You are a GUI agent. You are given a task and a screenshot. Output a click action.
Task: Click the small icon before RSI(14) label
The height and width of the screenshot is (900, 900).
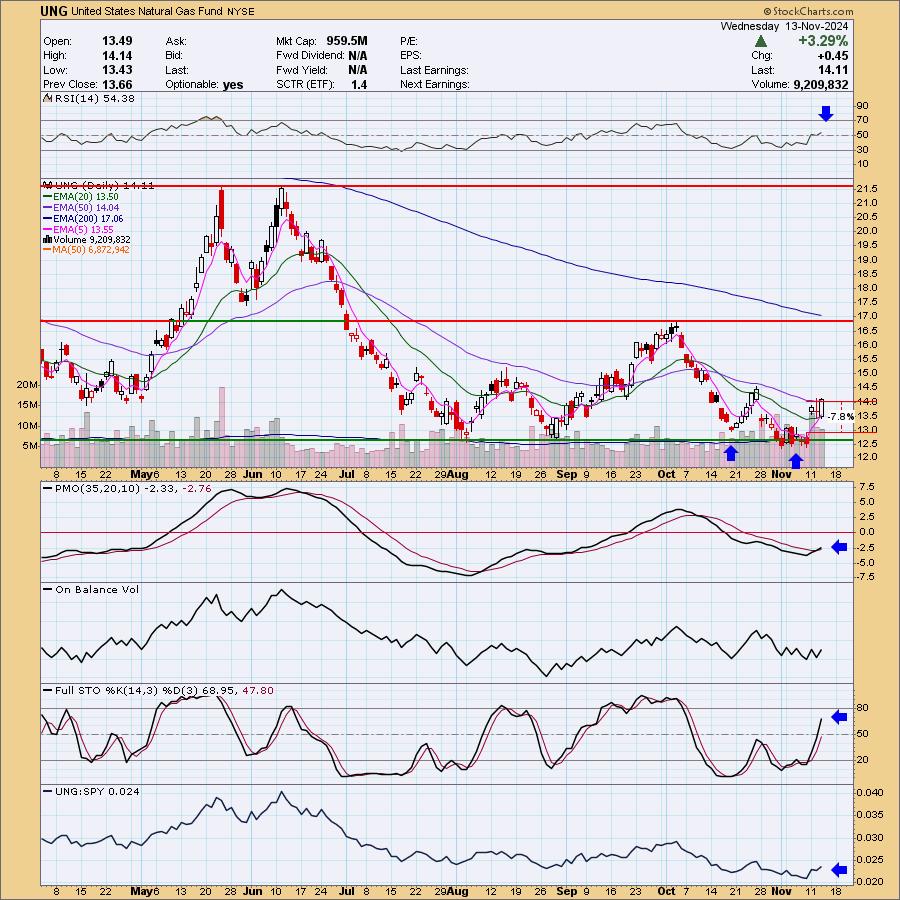(48, 98)
